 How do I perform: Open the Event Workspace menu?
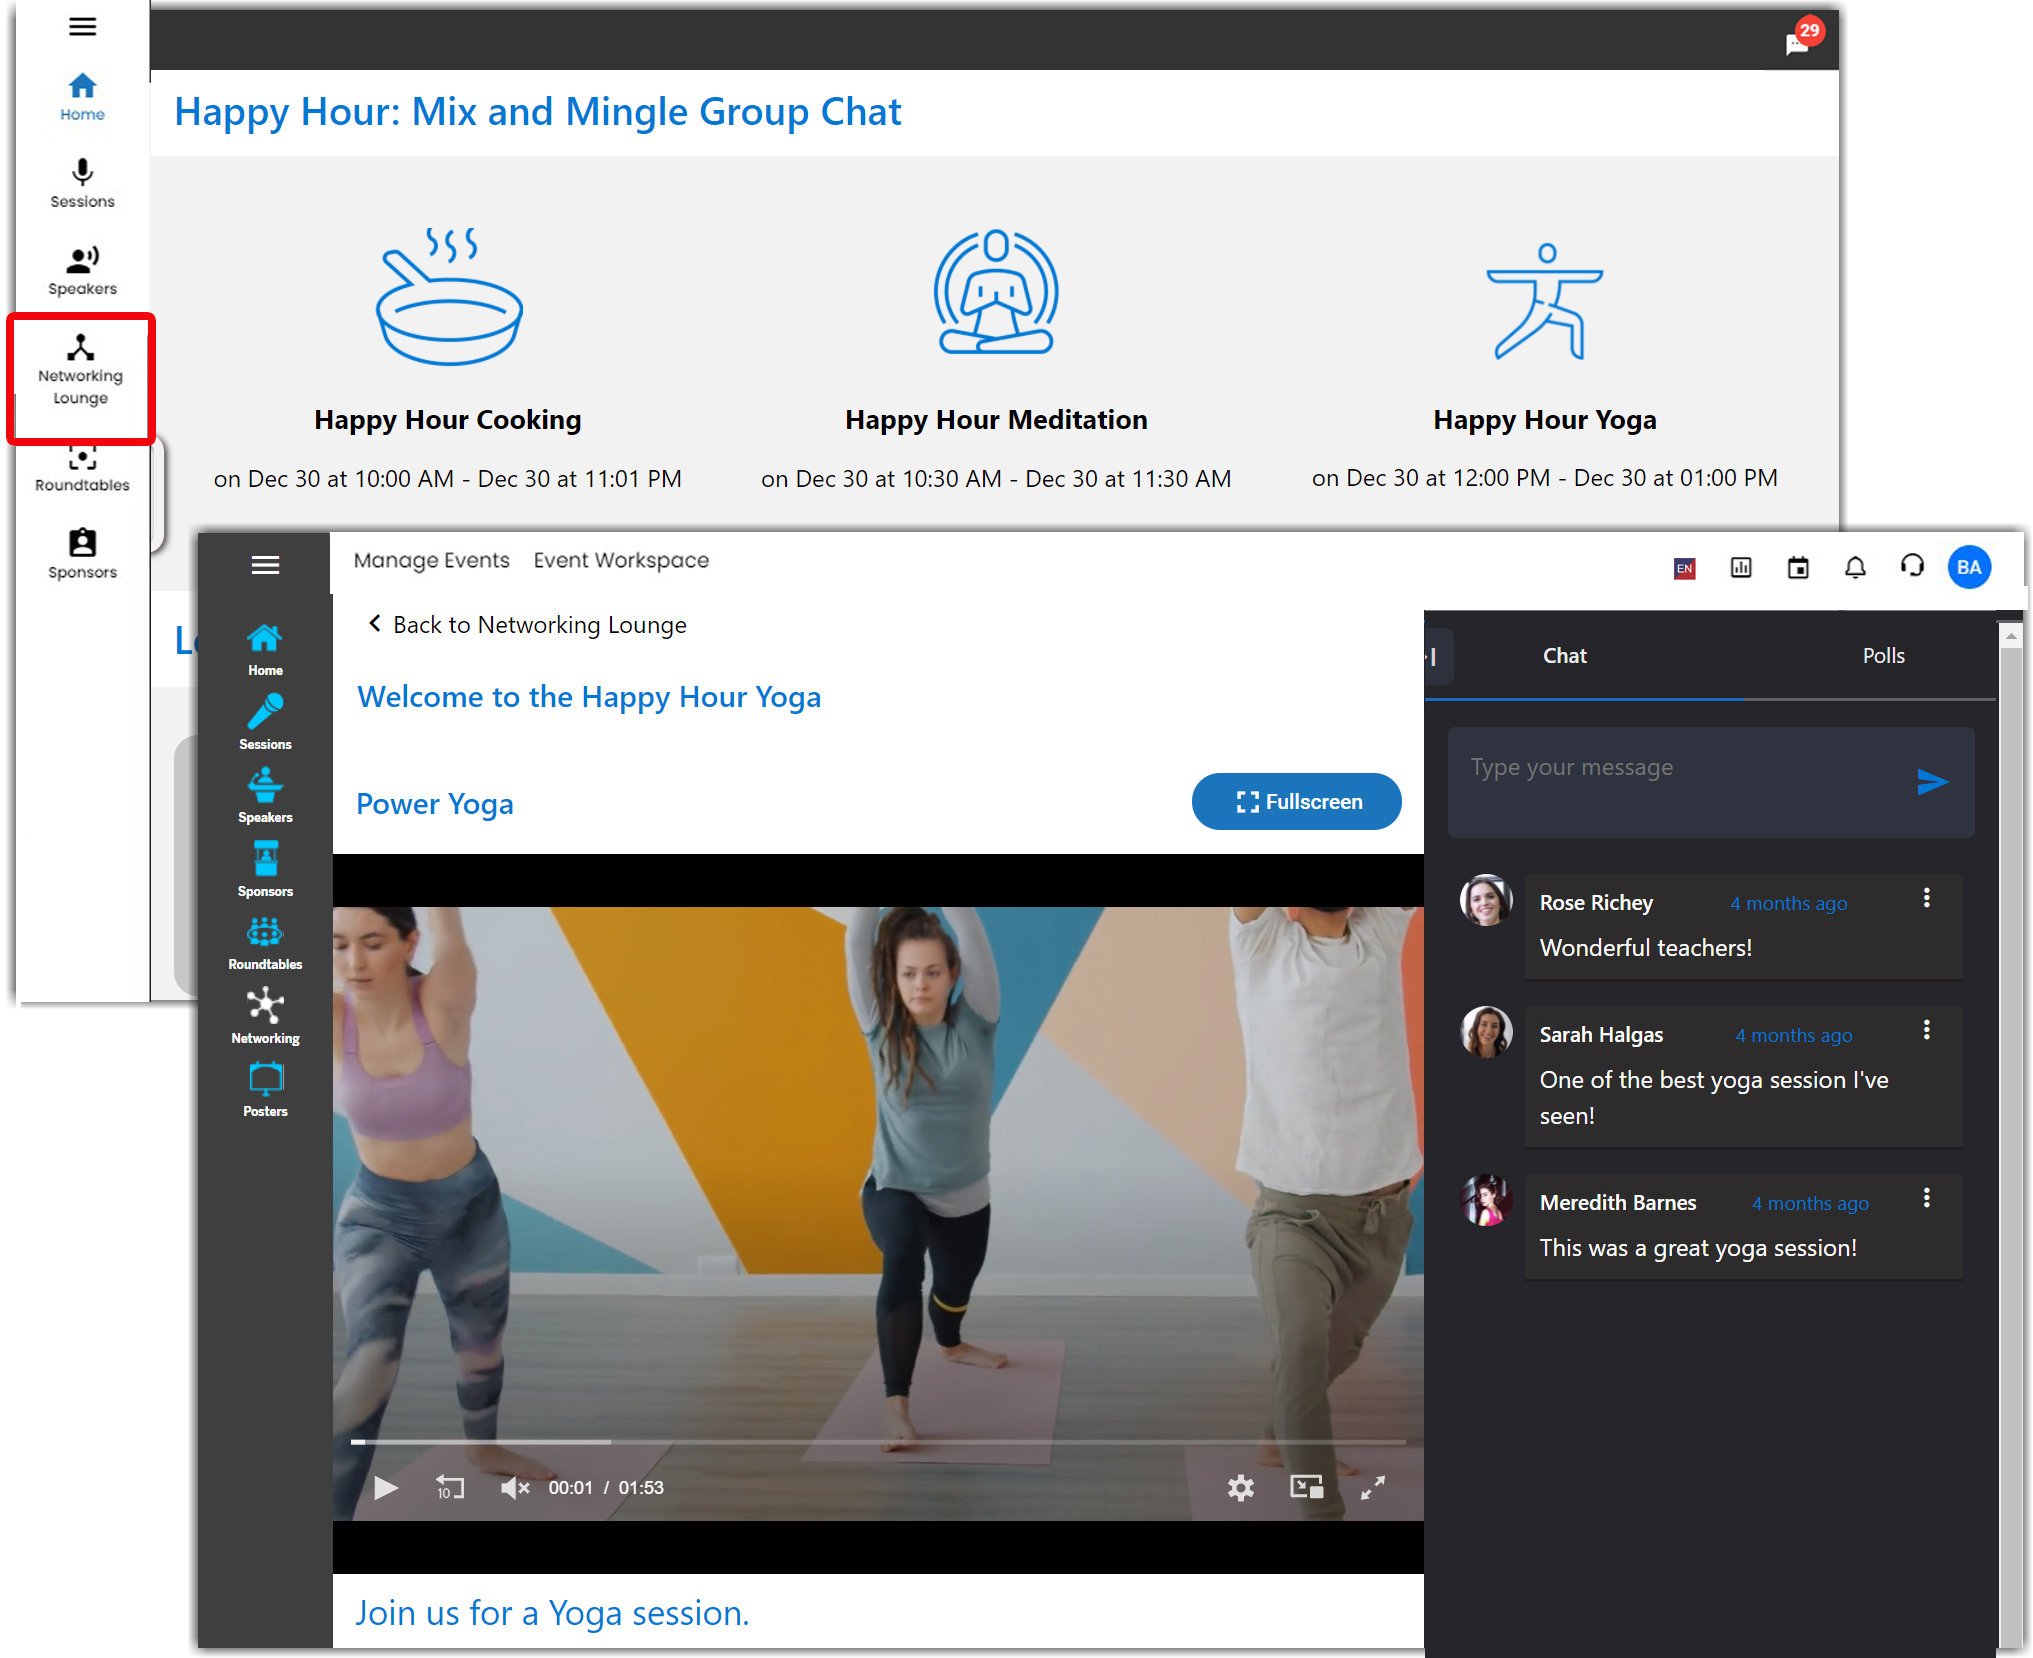coord(621,560)
